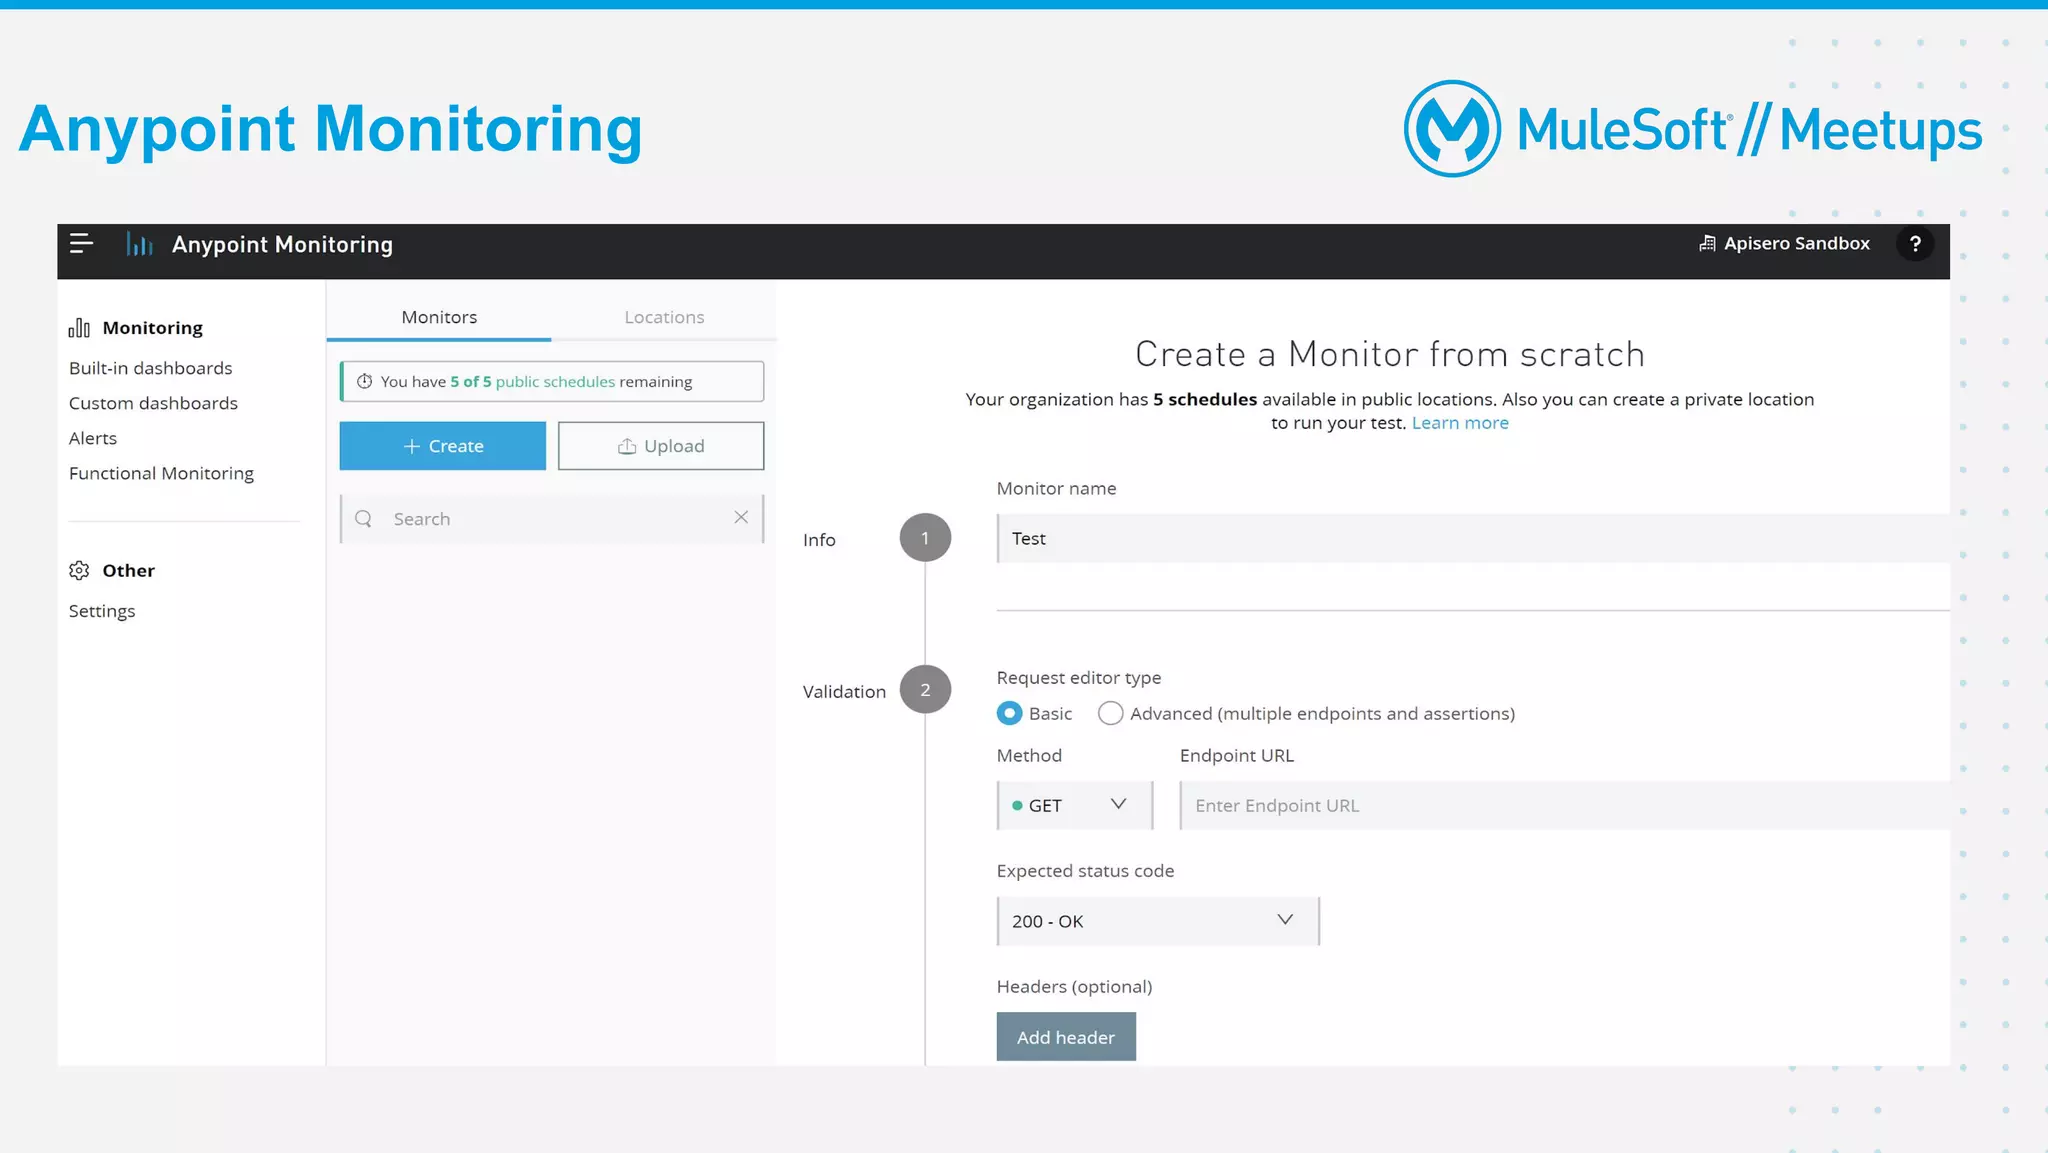Click the Monitoring section chart icon
The image size is (2048, 1153).
(79, 328)
